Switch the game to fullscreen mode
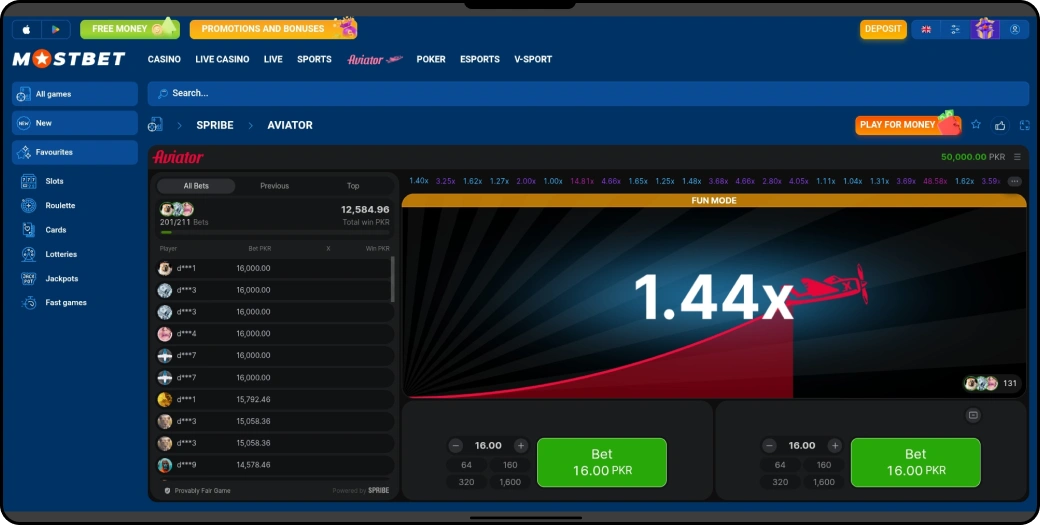 click(1025, 125)
